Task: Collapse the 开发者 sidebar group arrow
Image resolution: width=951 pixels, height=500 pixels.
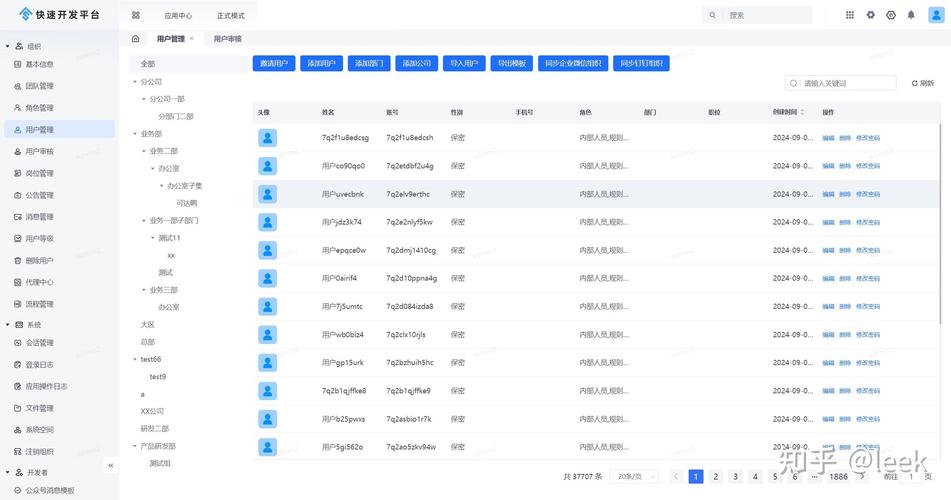Action: pos(7,472)
